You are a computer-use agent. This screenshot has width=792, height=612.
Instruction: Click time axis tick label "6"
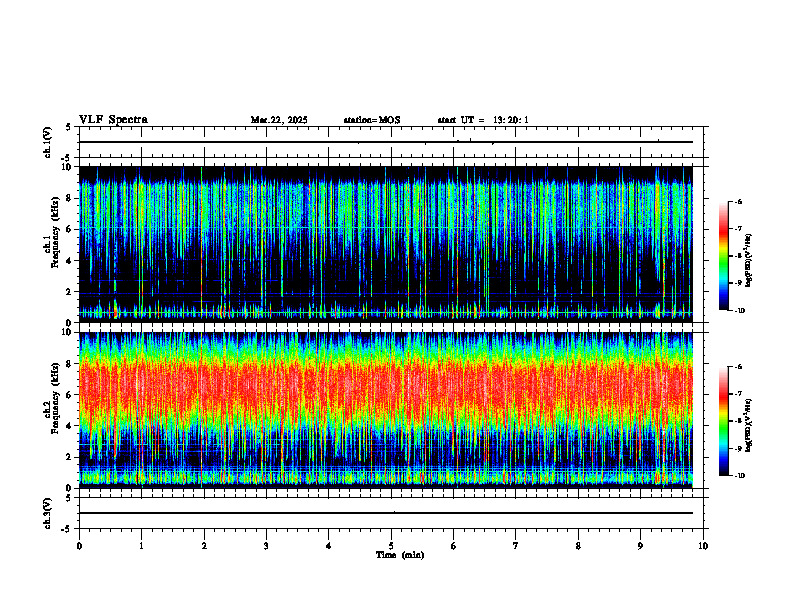pos(454,546)
